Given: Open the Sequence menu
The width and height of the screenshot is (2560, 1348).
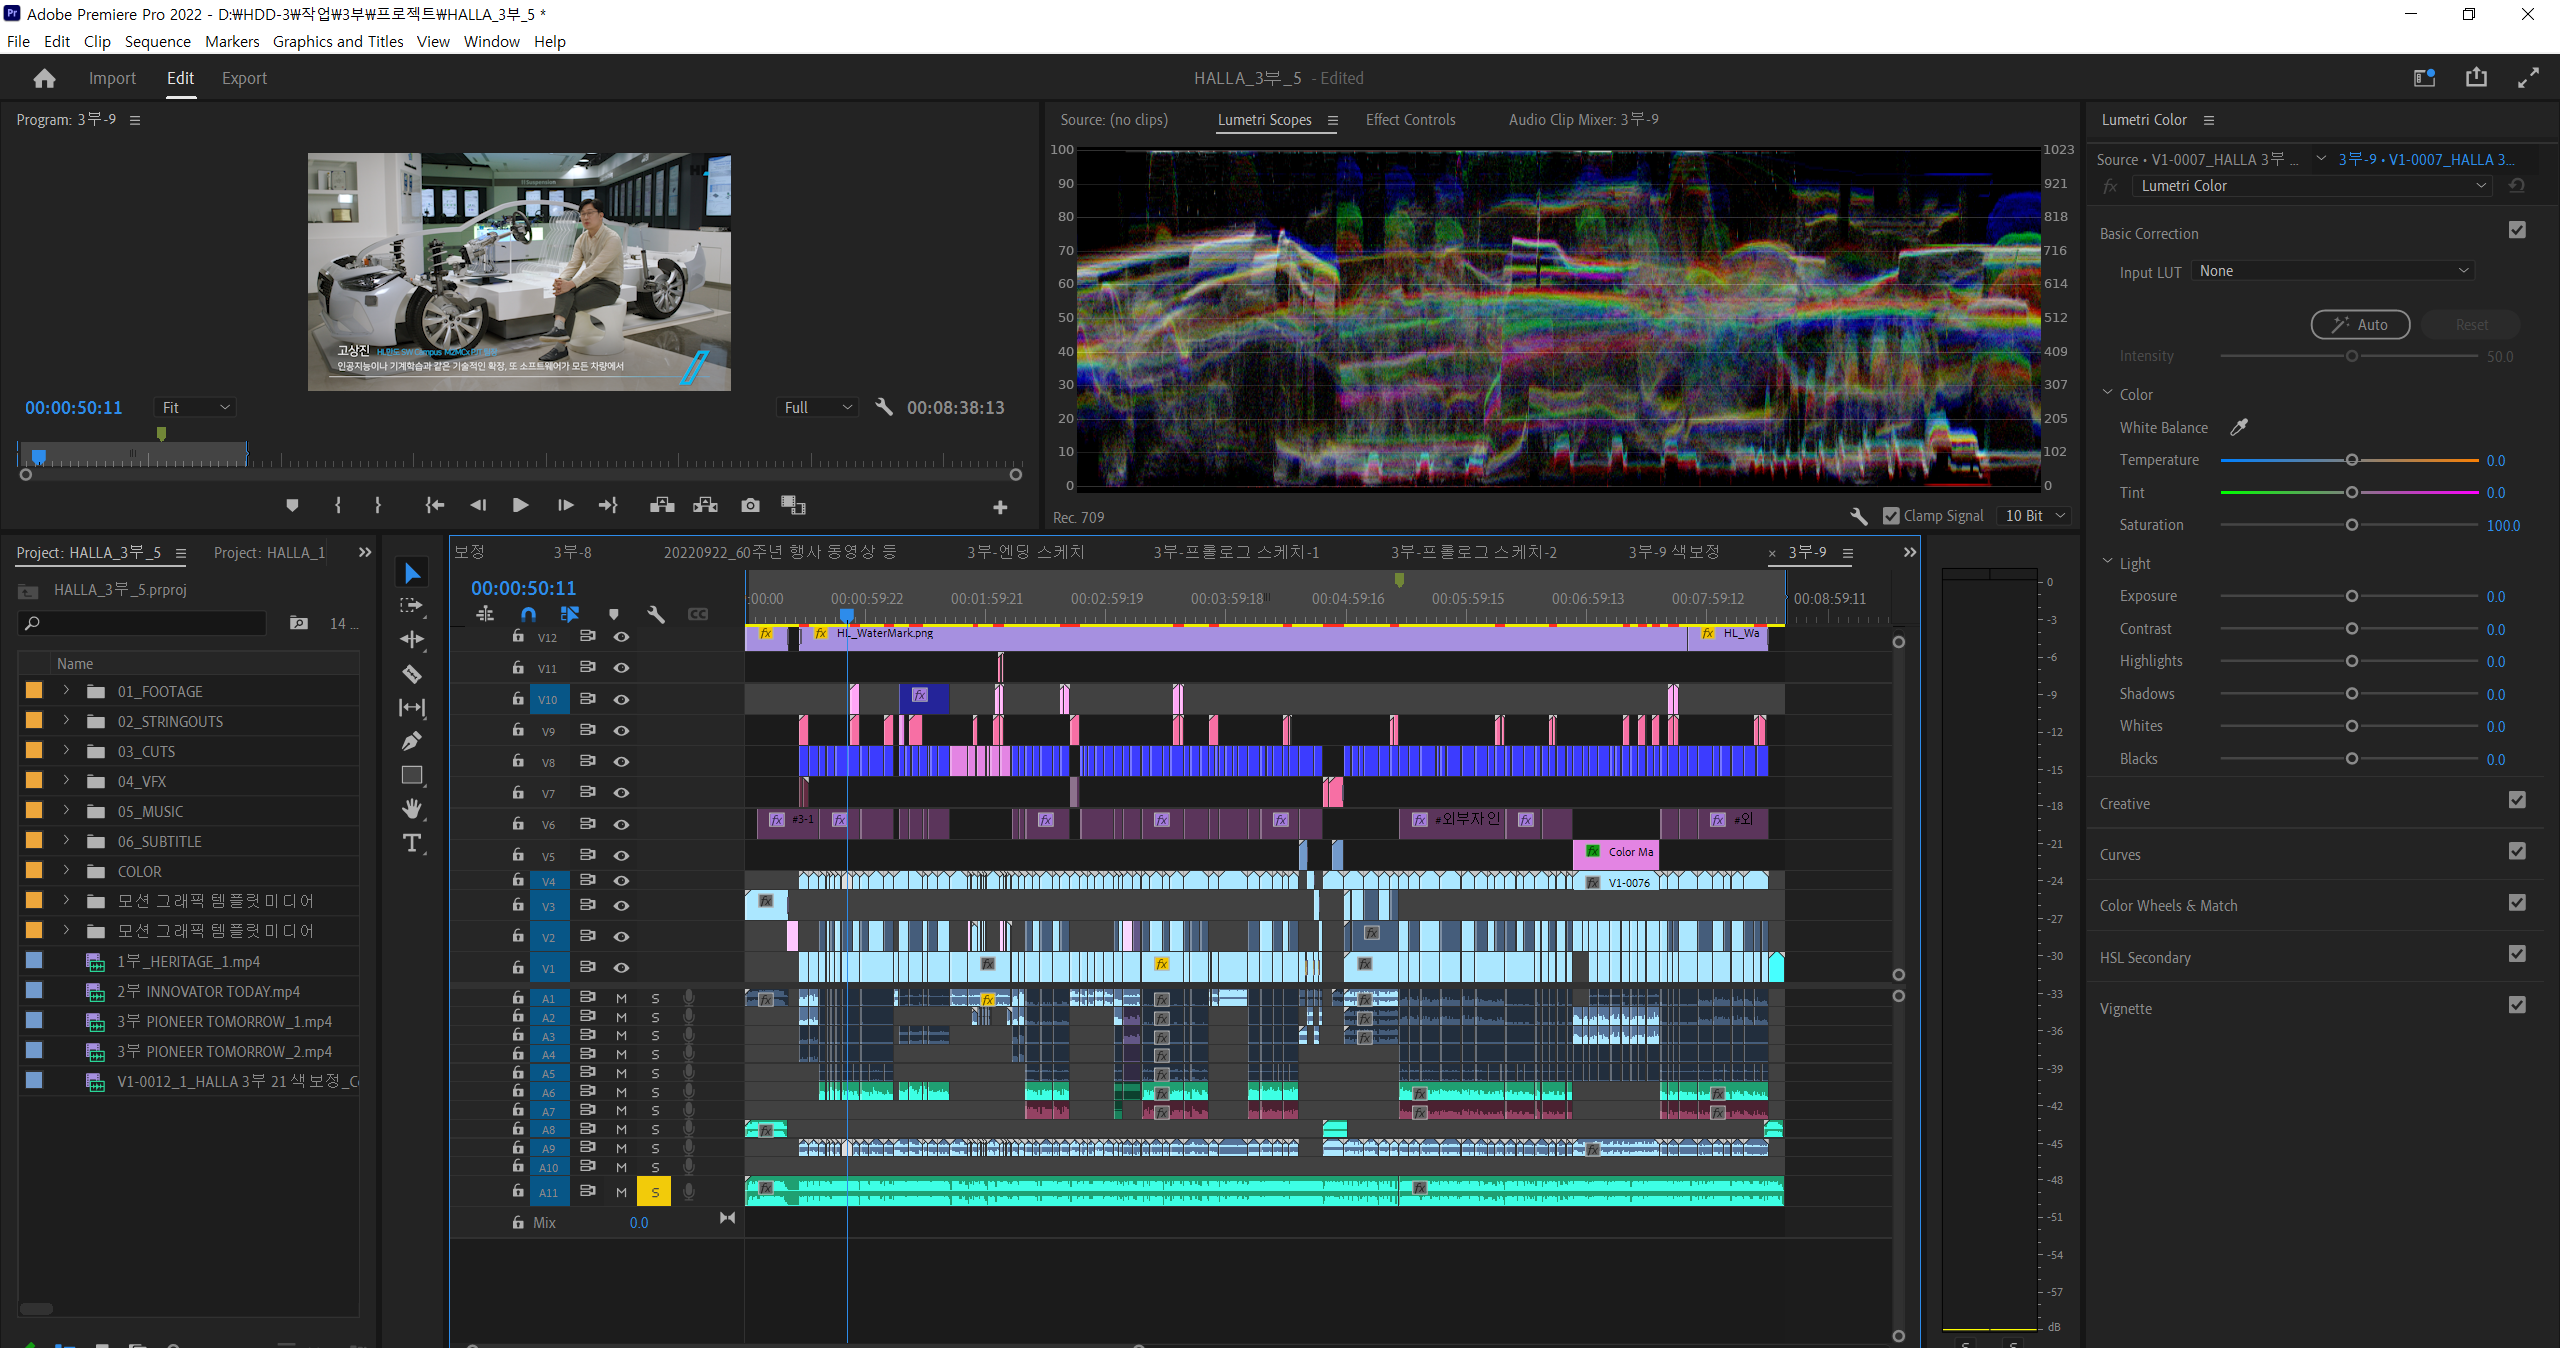Looking at the screenshot, I should tap(157, 41).
